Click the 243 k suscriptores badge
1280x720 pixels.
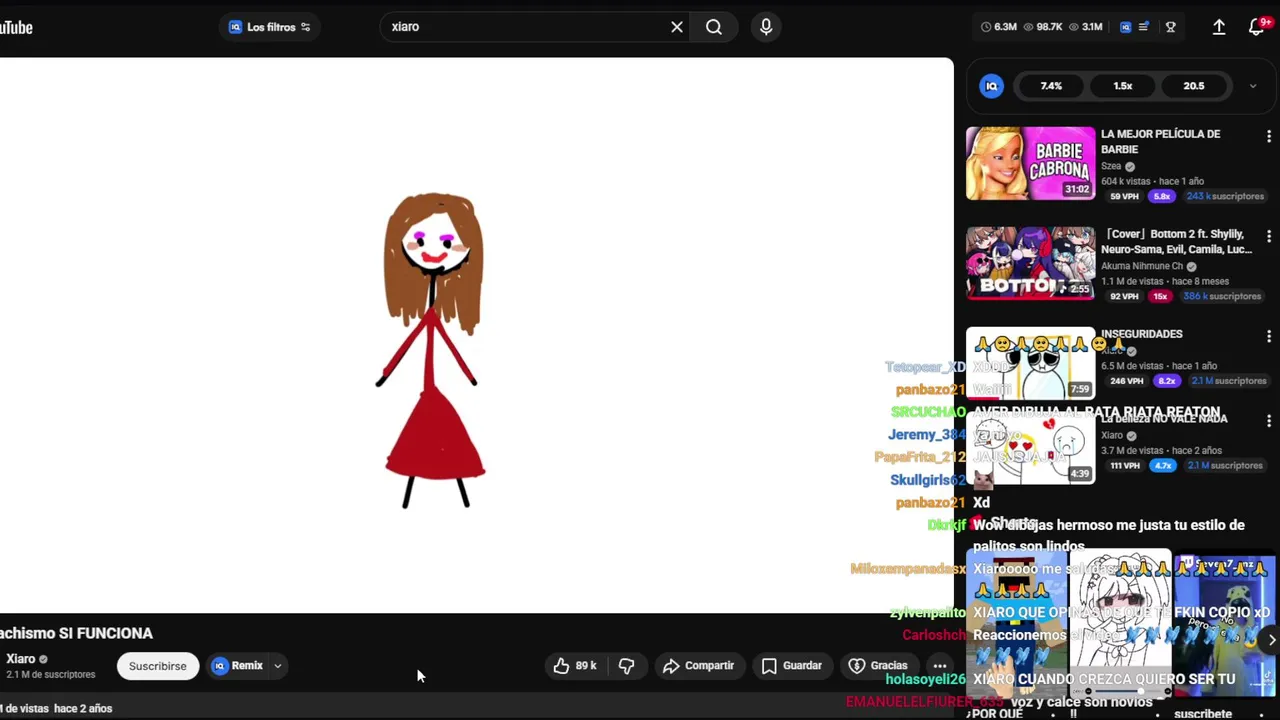[x=1225, y=196]
